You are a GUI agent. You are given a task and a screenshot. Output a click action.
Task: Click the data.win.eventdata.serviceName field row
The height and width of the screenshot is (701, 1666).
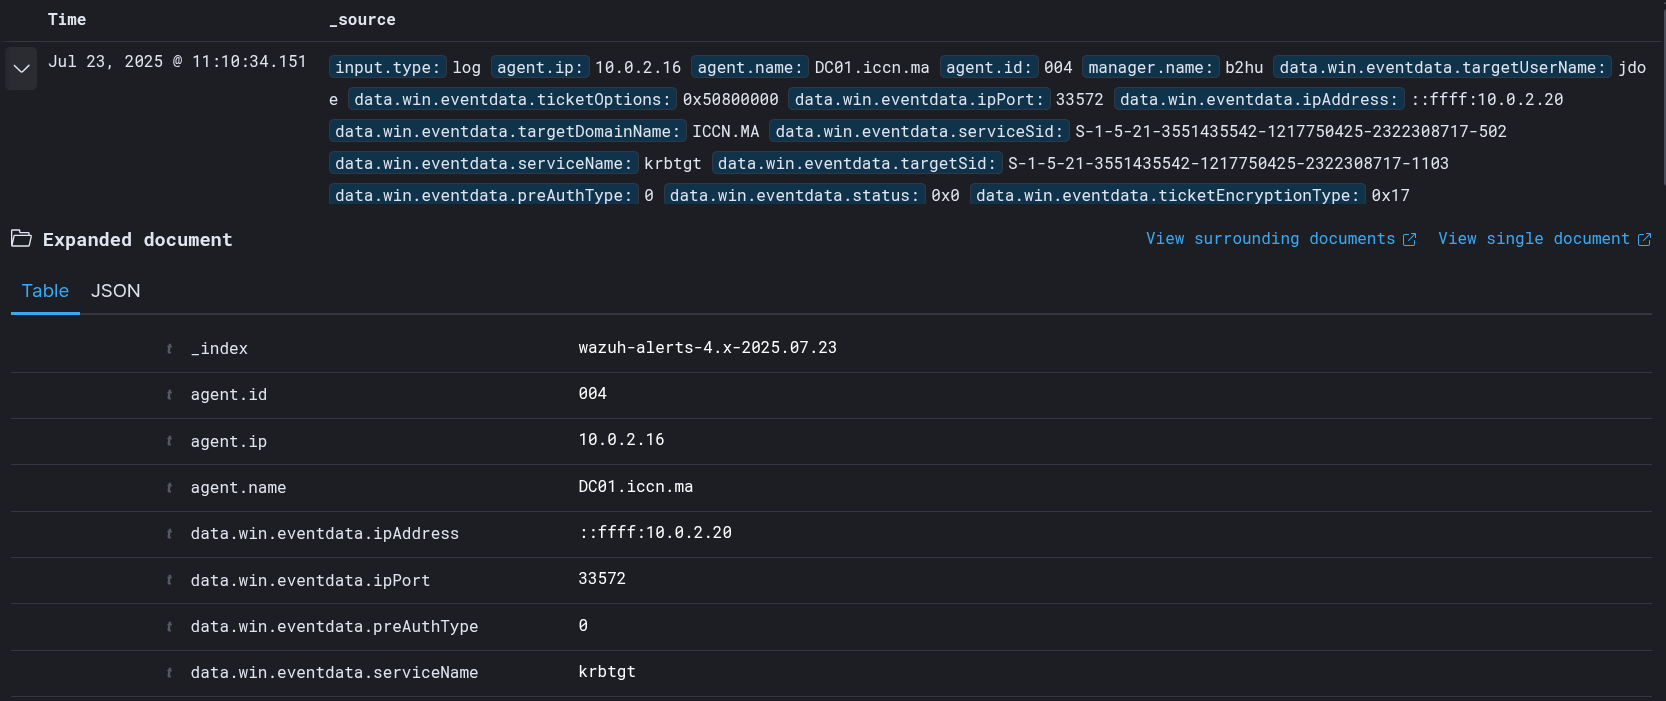click(x=334, y=673)
